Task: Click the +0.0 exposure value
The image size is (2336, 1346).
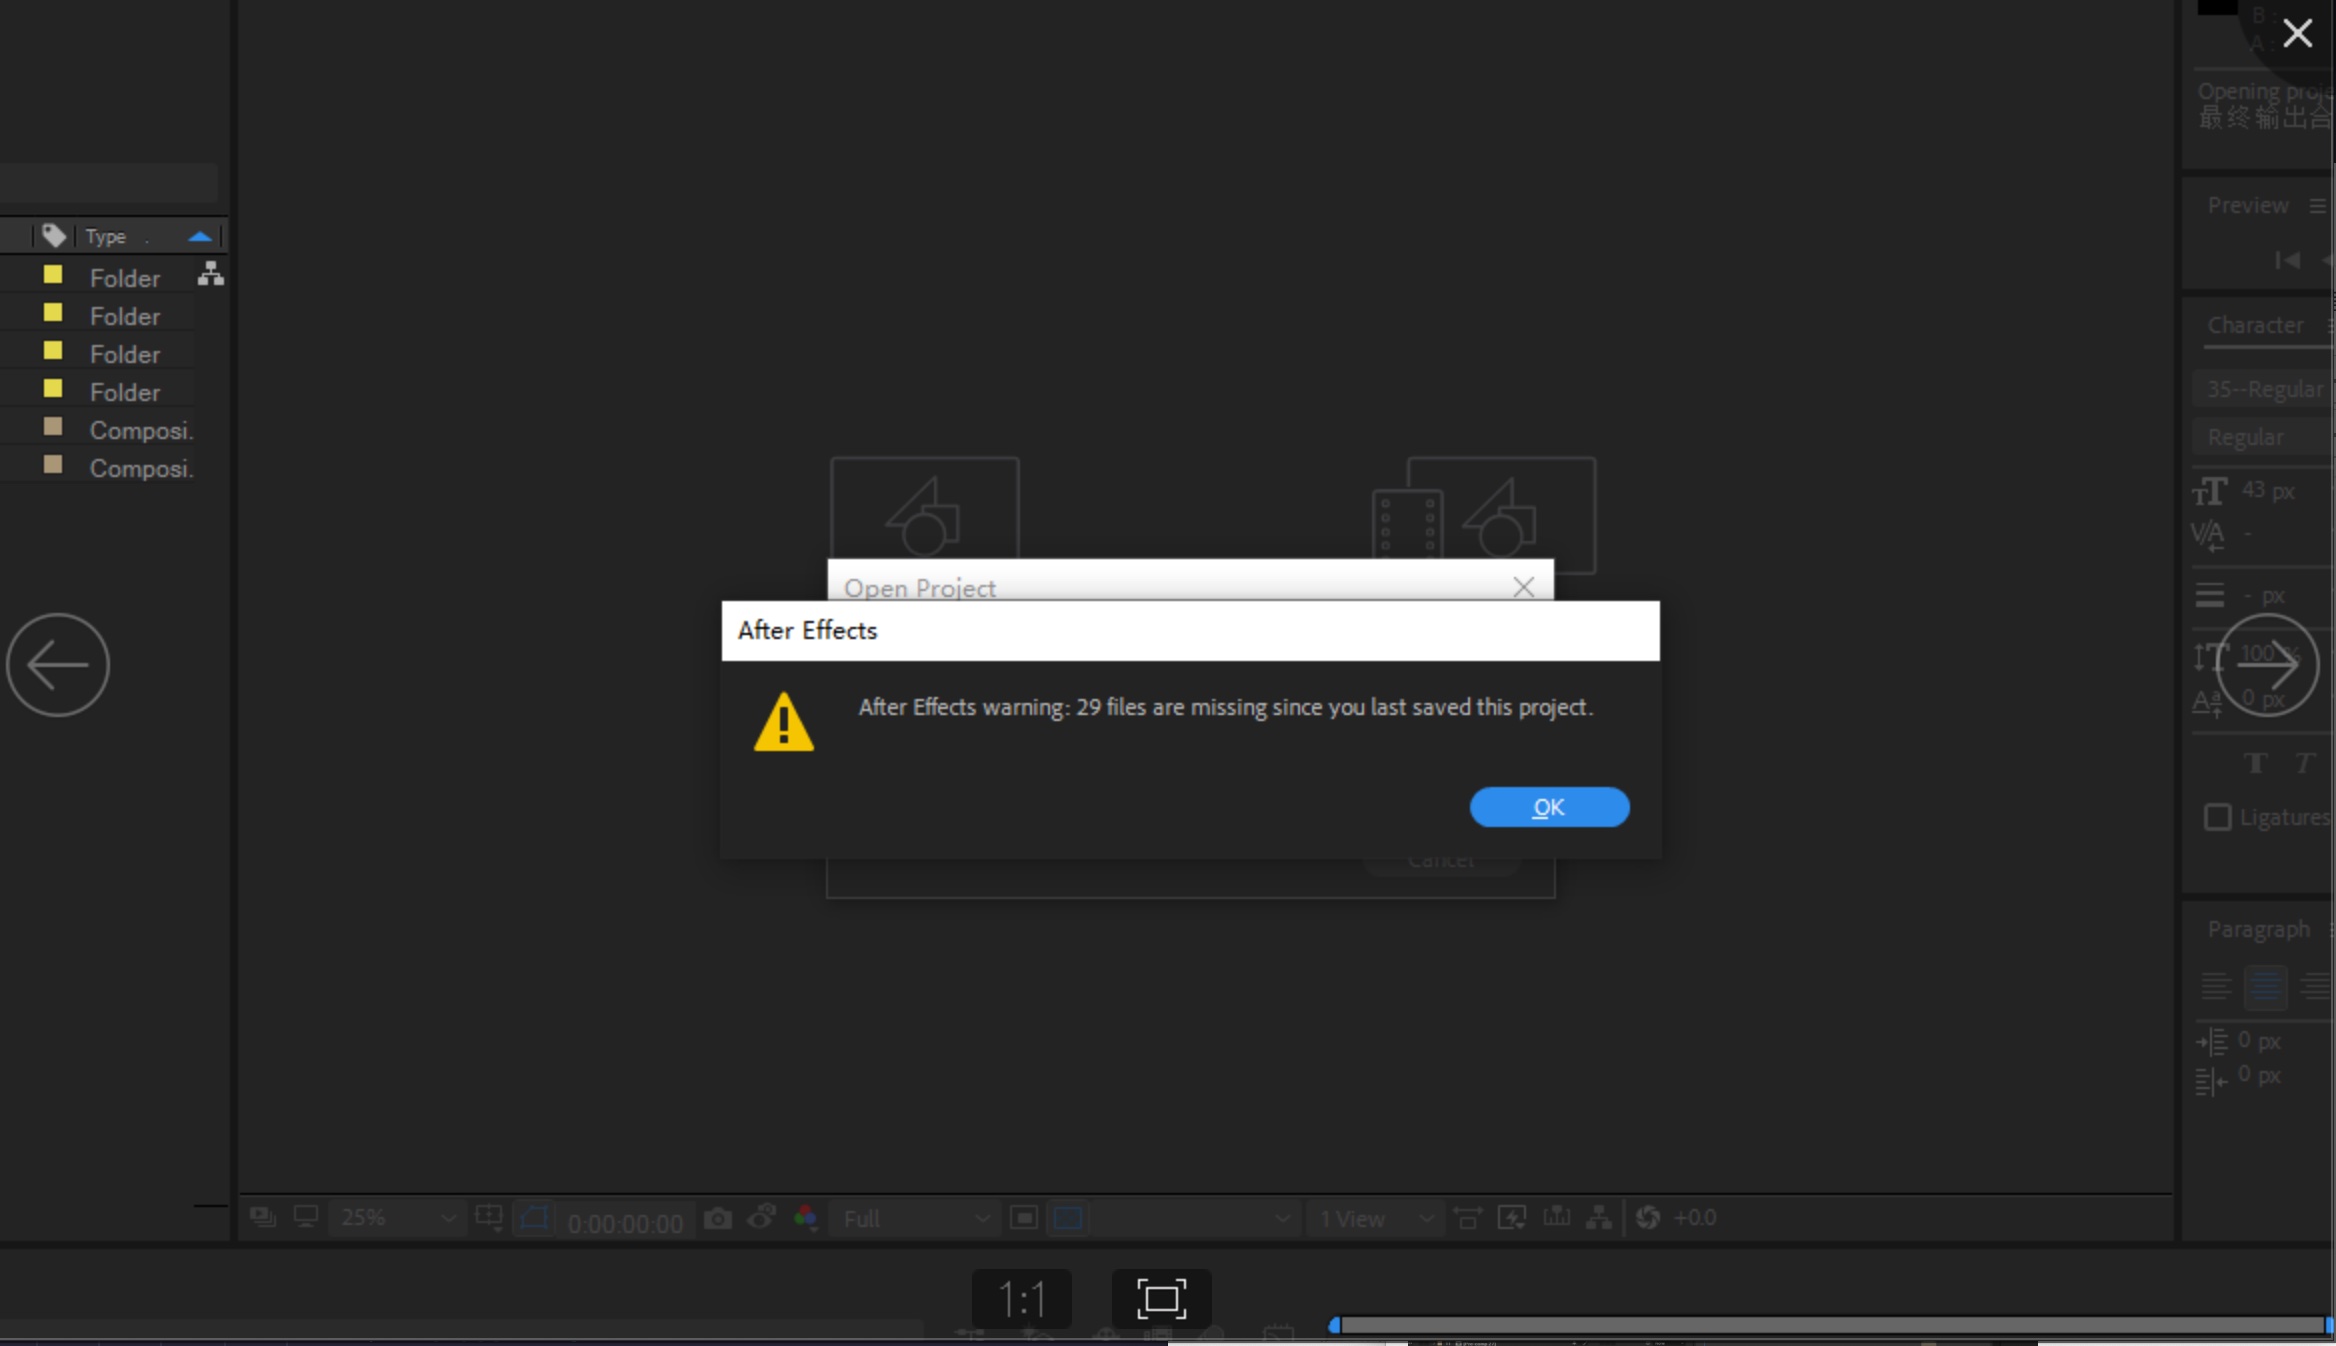Action: pyautogui.click(x=1695, y=1217)
